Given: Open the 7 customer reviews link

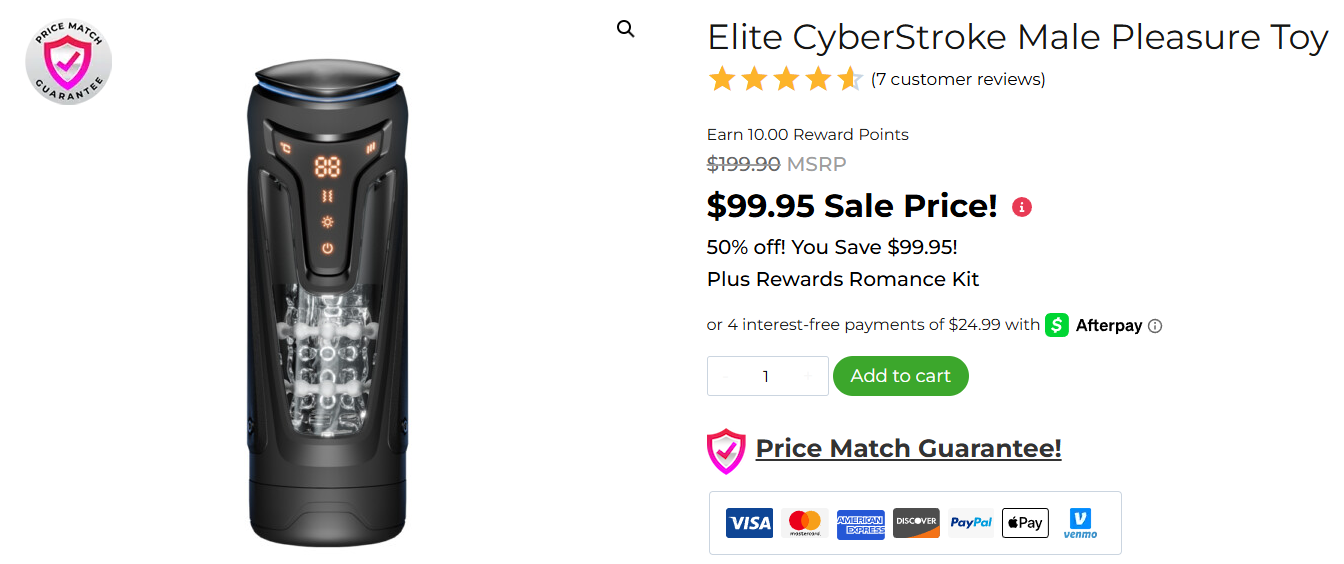Looking at the screenshot, I should [x=957, y=80].
